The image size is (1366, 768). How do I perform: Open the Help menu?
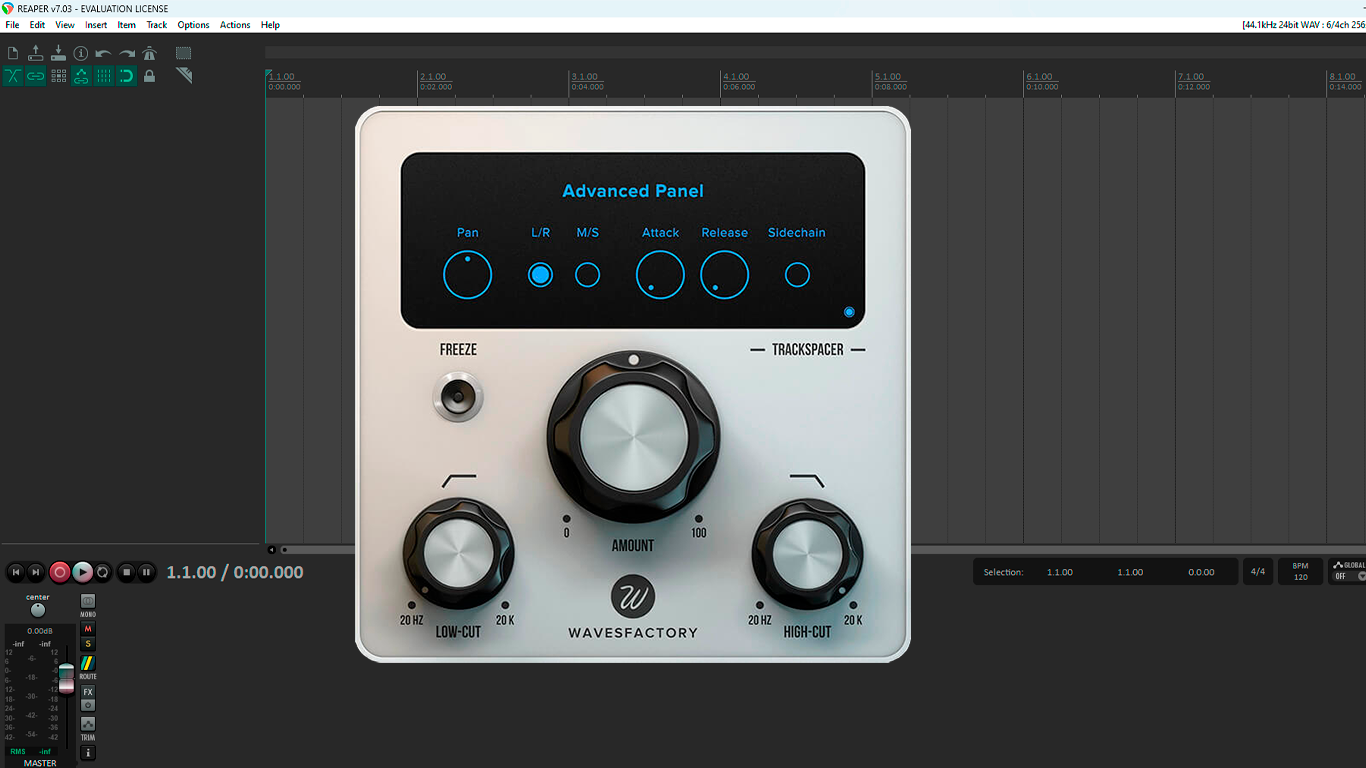pyautogui.click(x=270, y=25)
